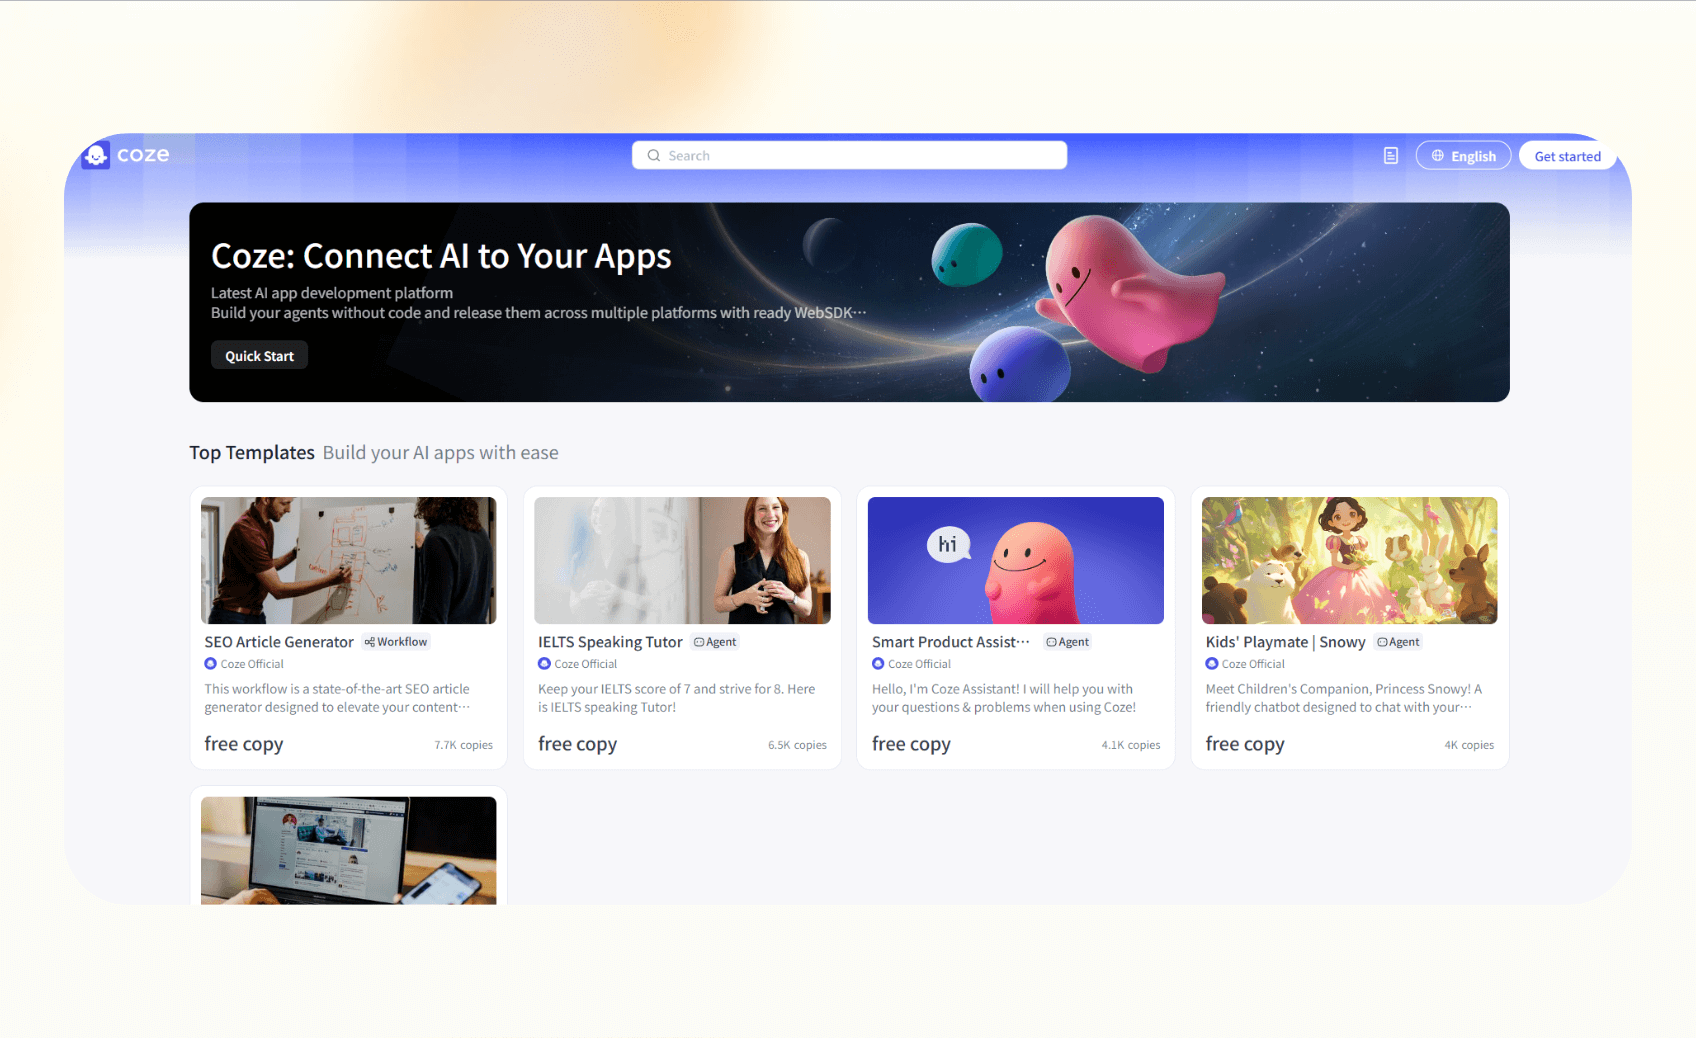Image resolution: width=1696 pixels, height=1038 pixels.
Task: Click free copy on Kids' Playmate Snowy
Action: (x=1245, y=744)
